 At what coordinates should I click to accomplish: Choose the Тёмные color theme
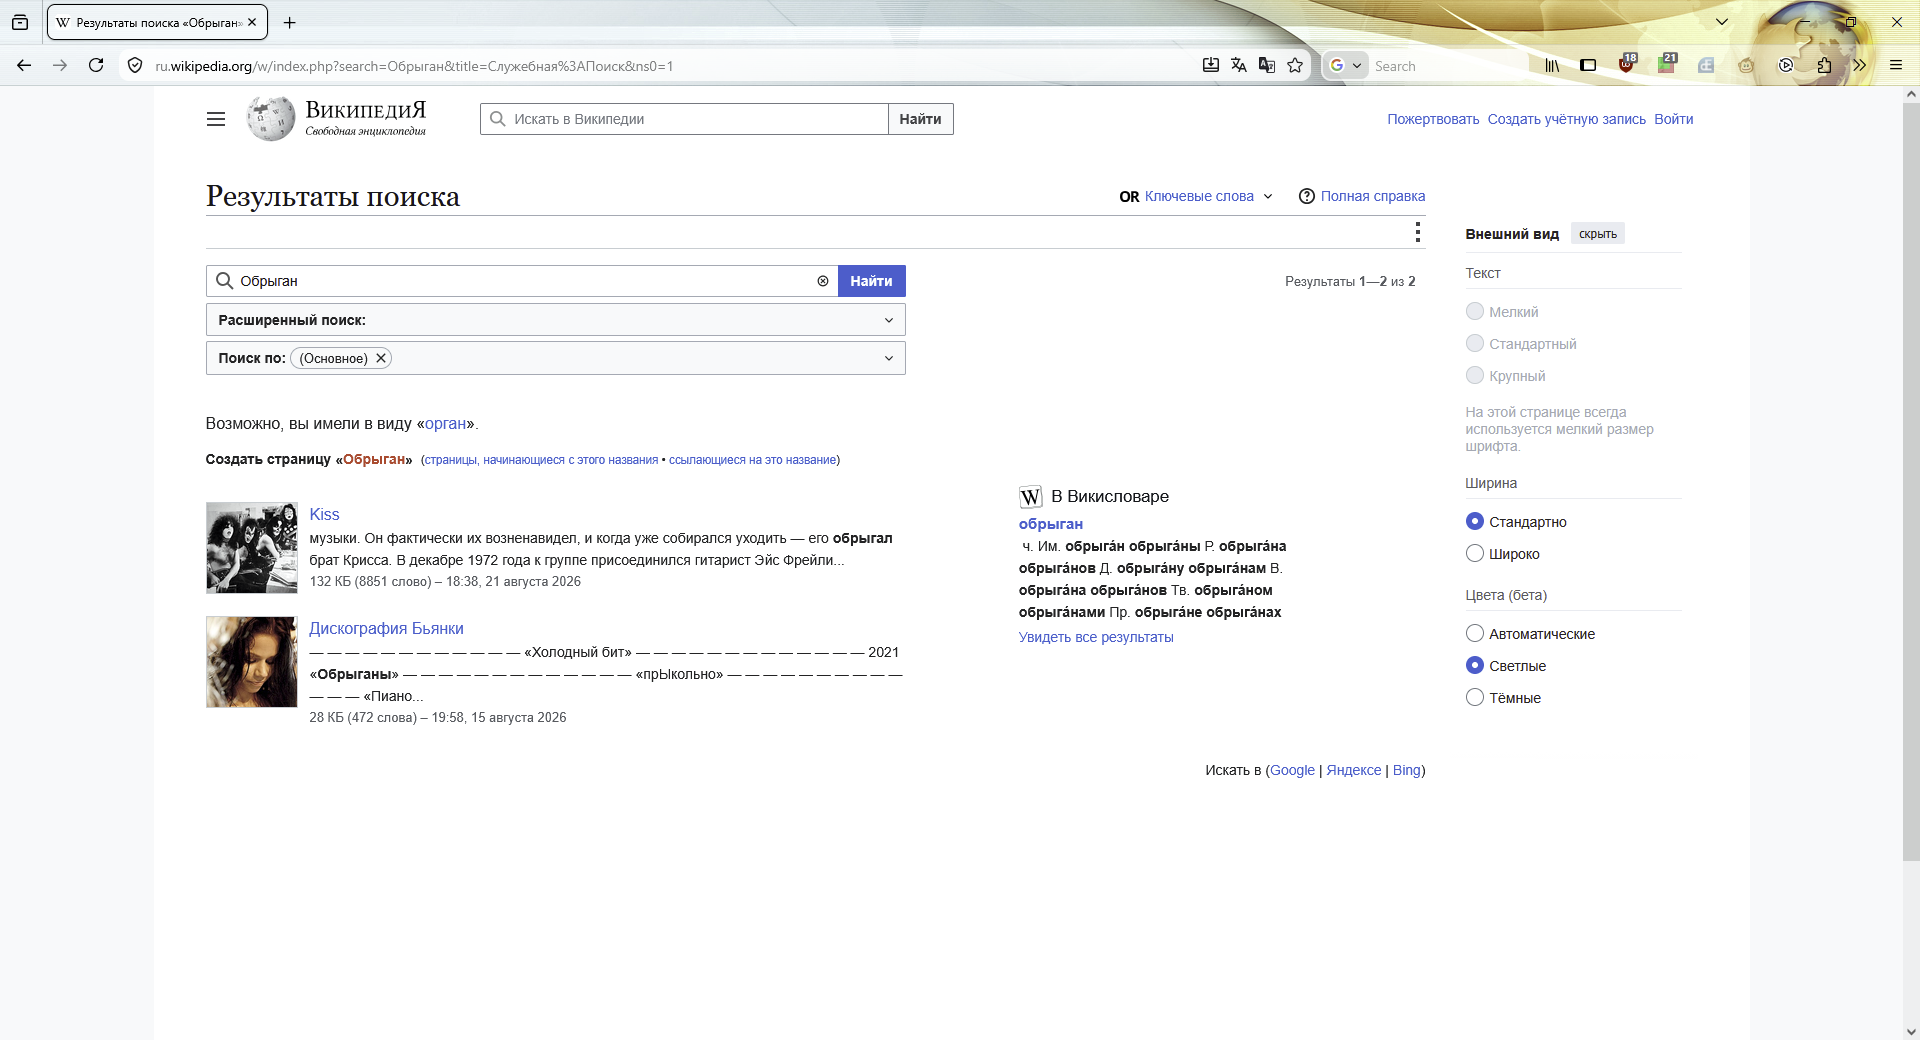click(1475, 697)
